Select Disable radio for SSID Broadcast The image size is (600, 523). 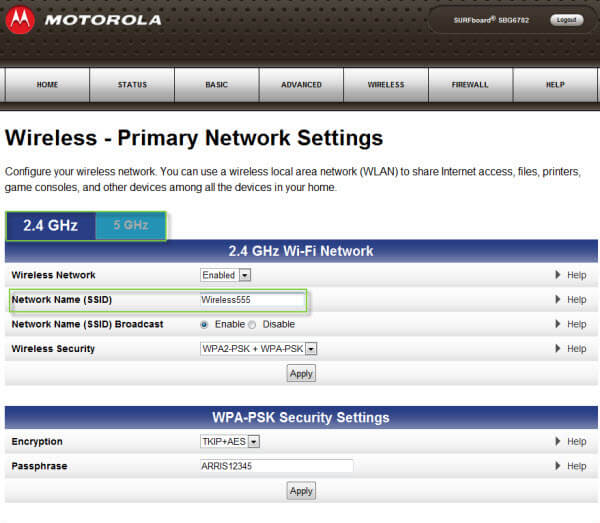[252, 324]
